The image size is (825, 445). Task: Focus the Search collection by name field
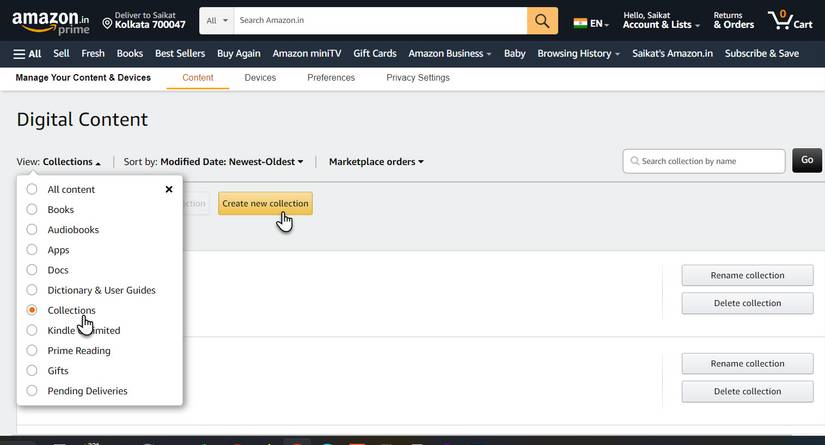point(704,161)
